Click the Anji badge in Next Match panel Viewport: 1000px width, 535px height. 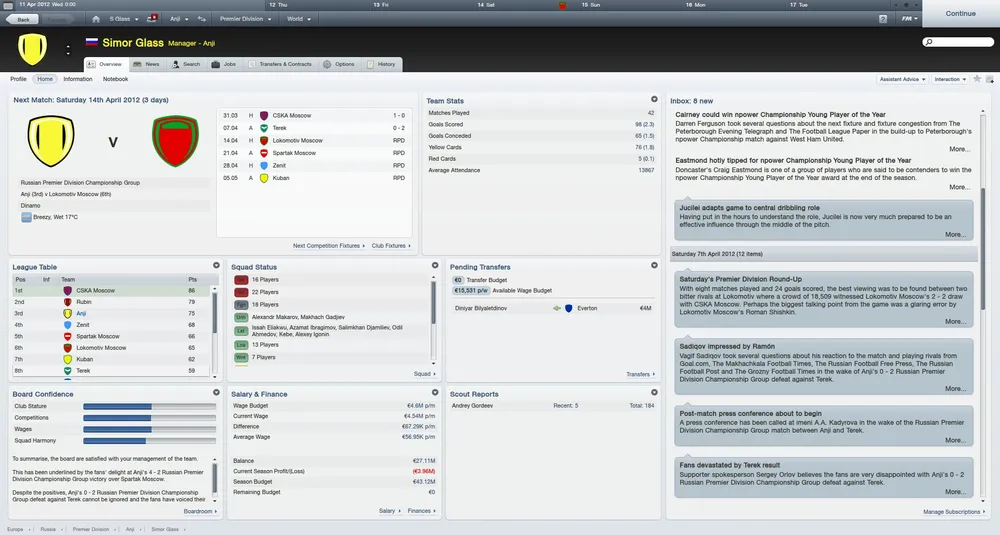51,141
